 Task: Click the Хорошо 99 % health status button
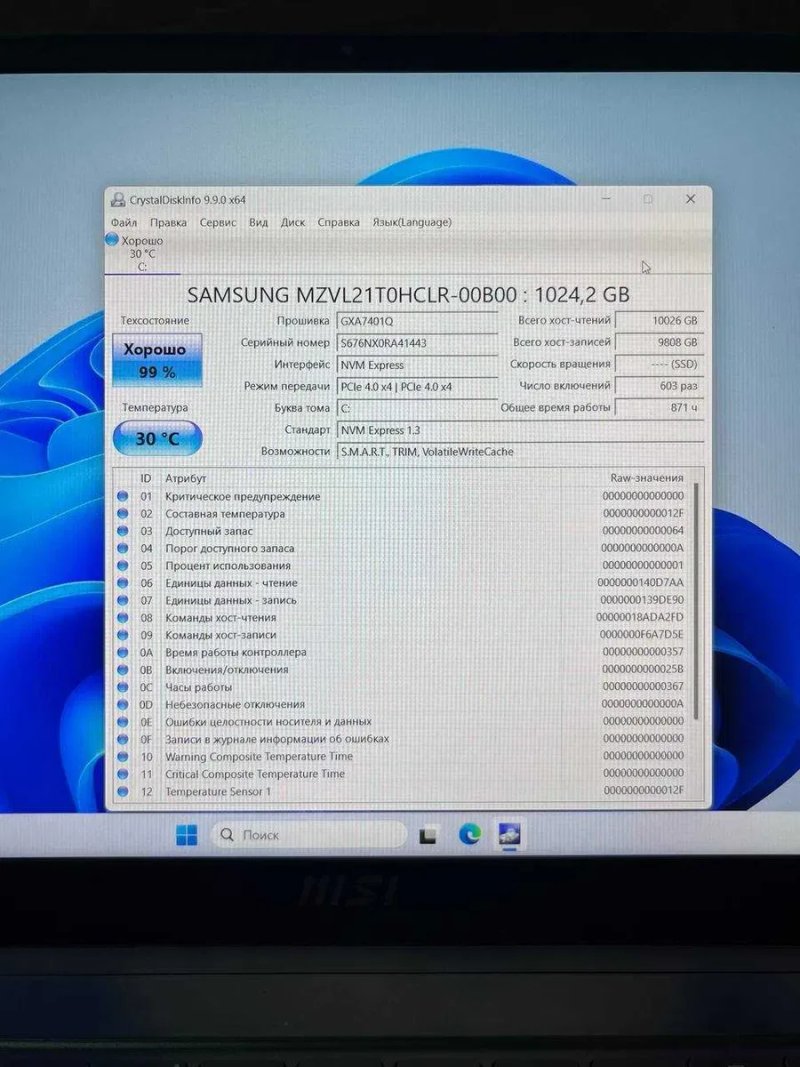coord(157,360)
